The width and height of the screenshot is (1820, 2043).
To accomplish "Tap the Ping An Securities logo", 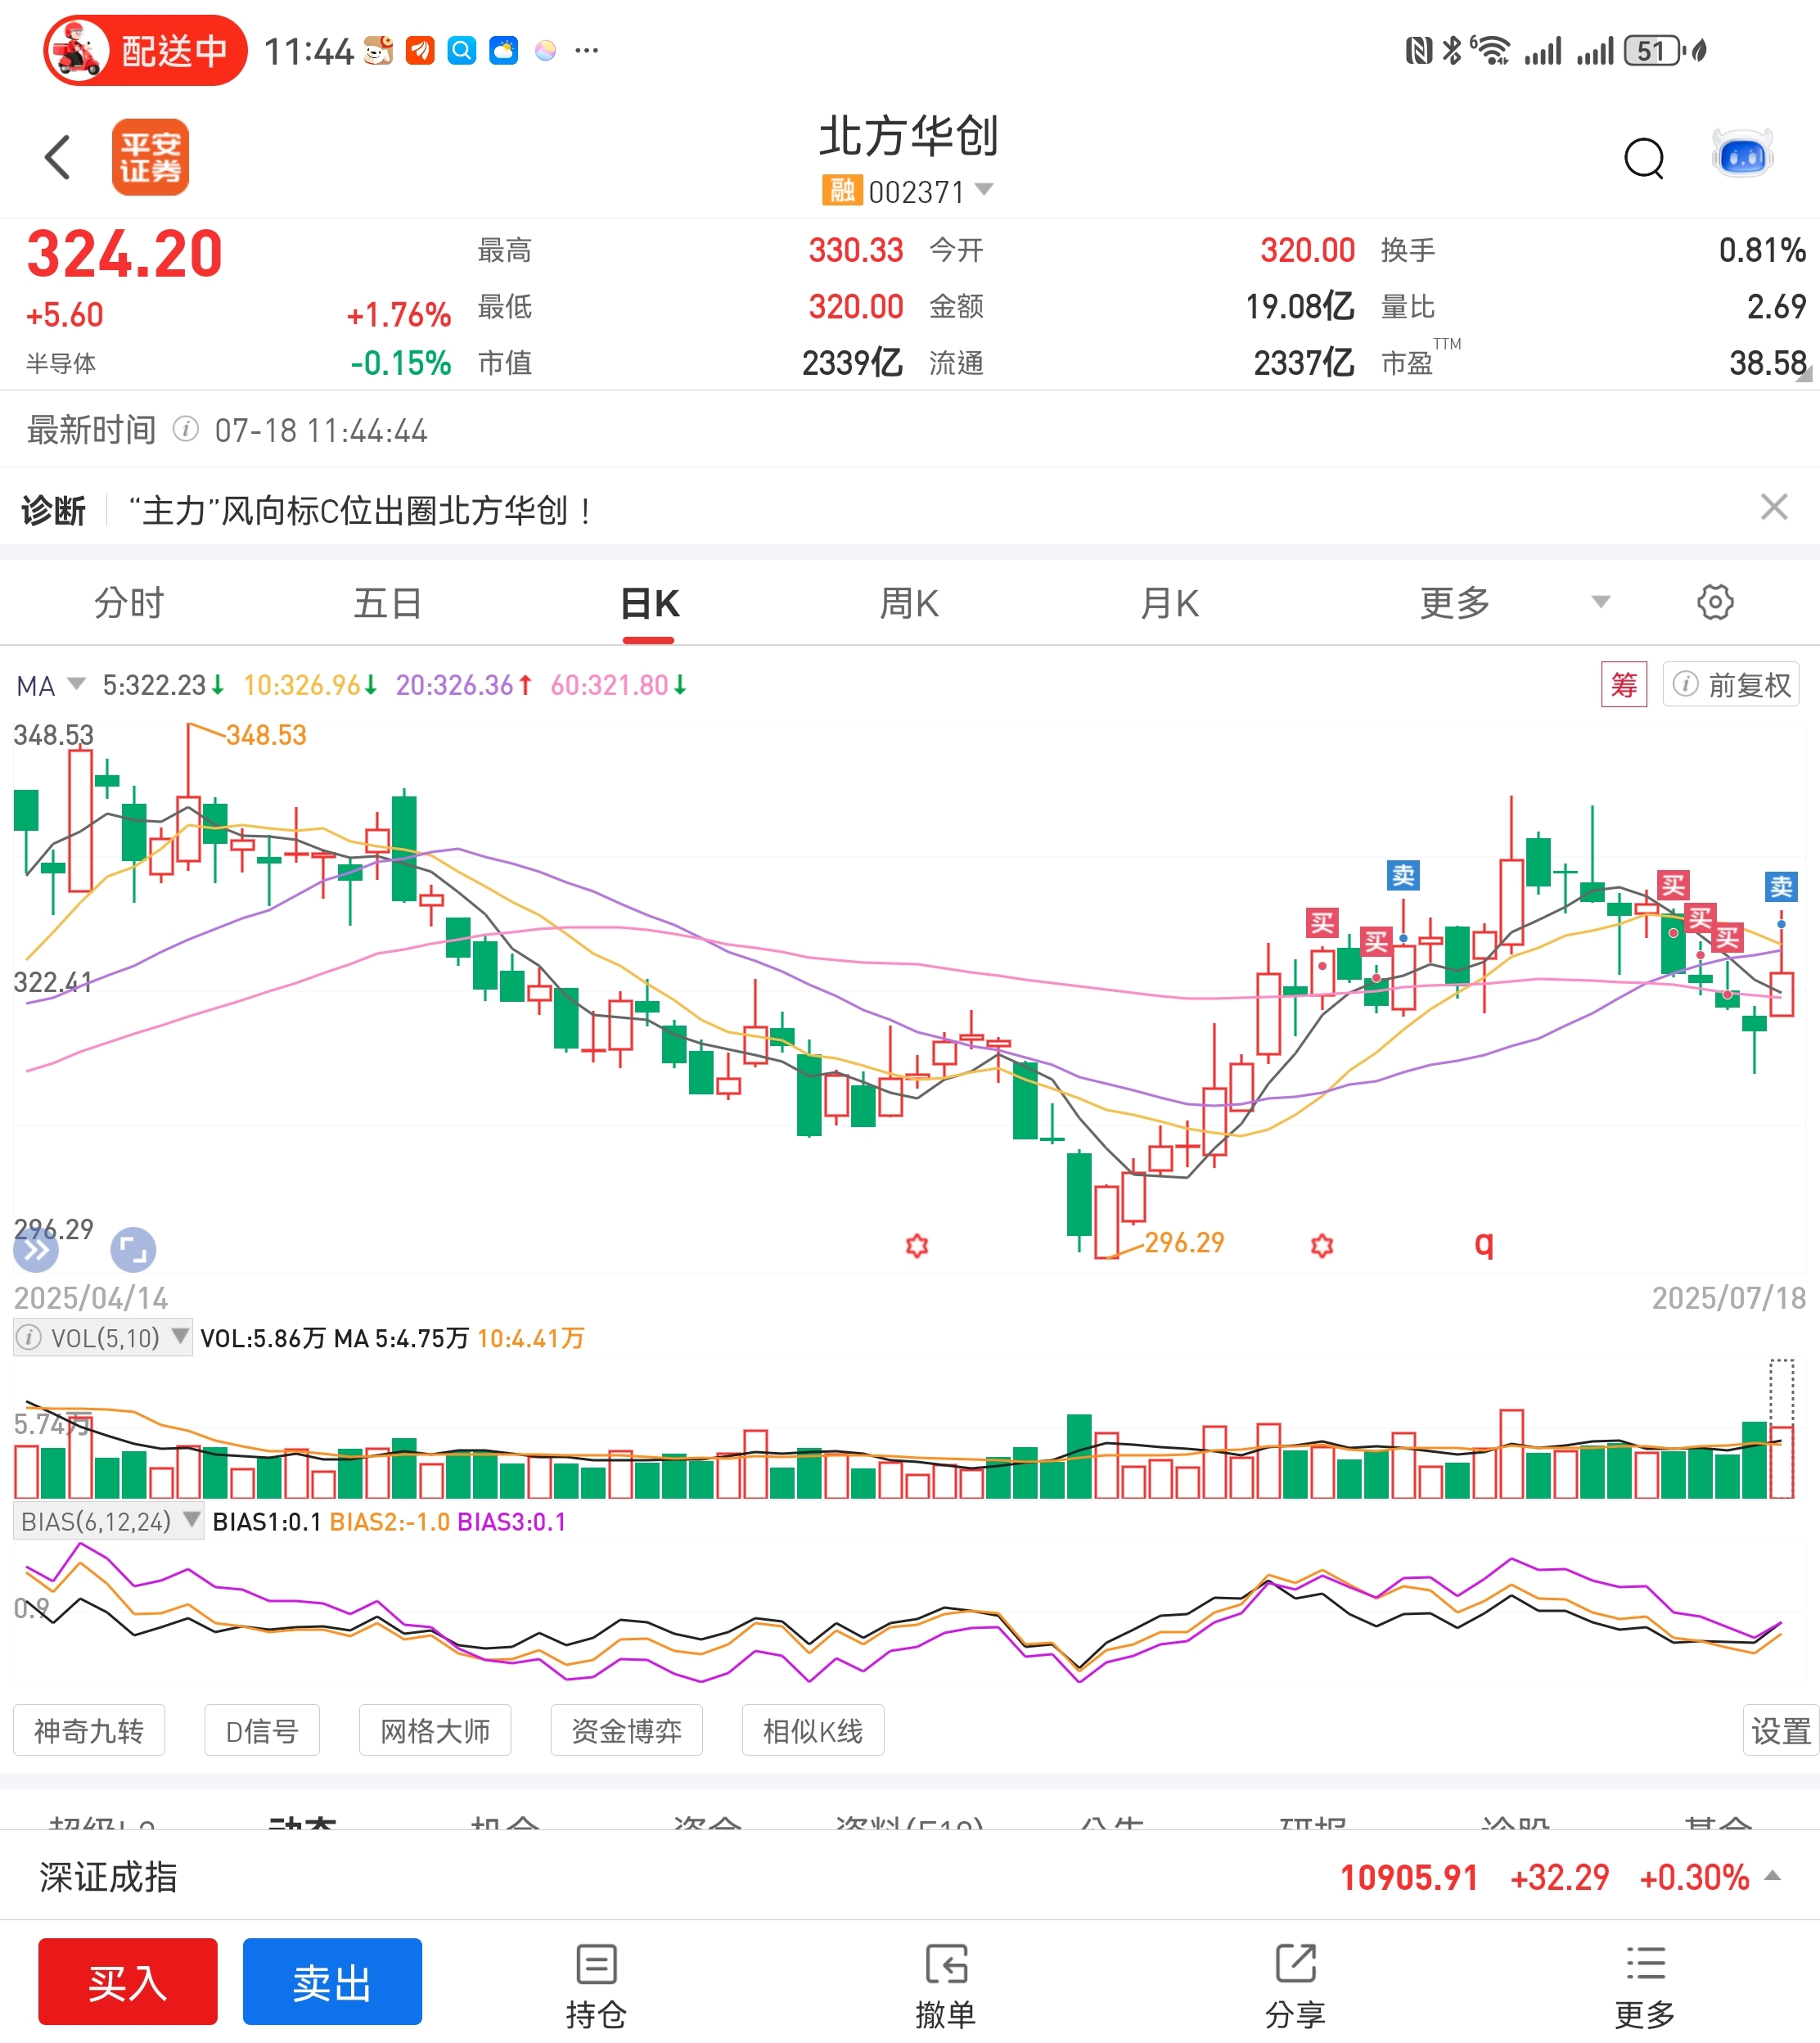I will pos(150,157).
